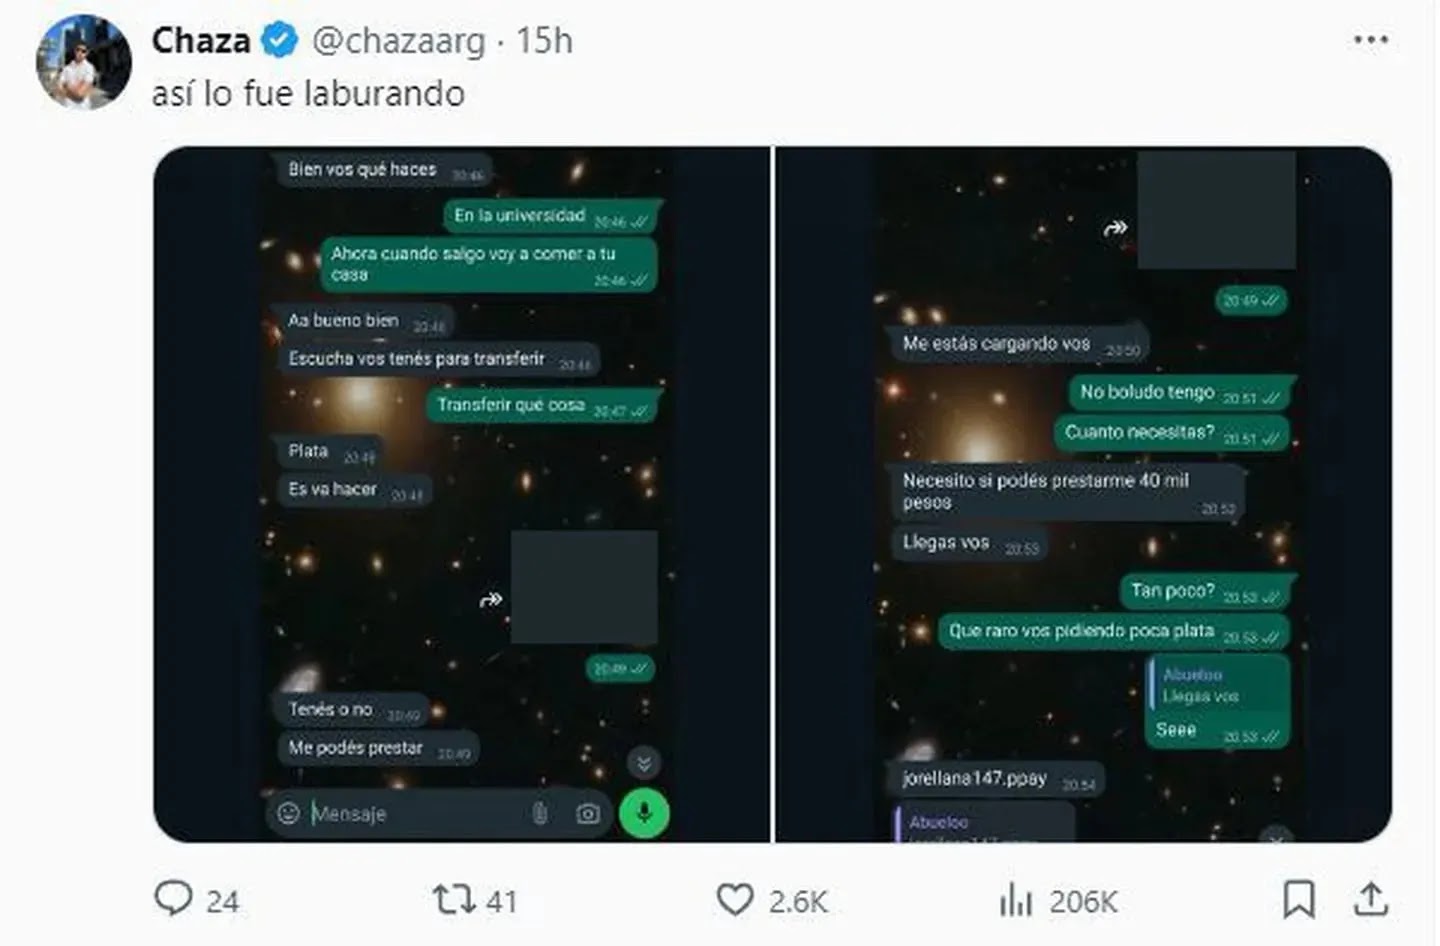This screenshot has height=946, width=1440.
Task: Click the scroll-down double chevron button
Action: pos(644,764)
